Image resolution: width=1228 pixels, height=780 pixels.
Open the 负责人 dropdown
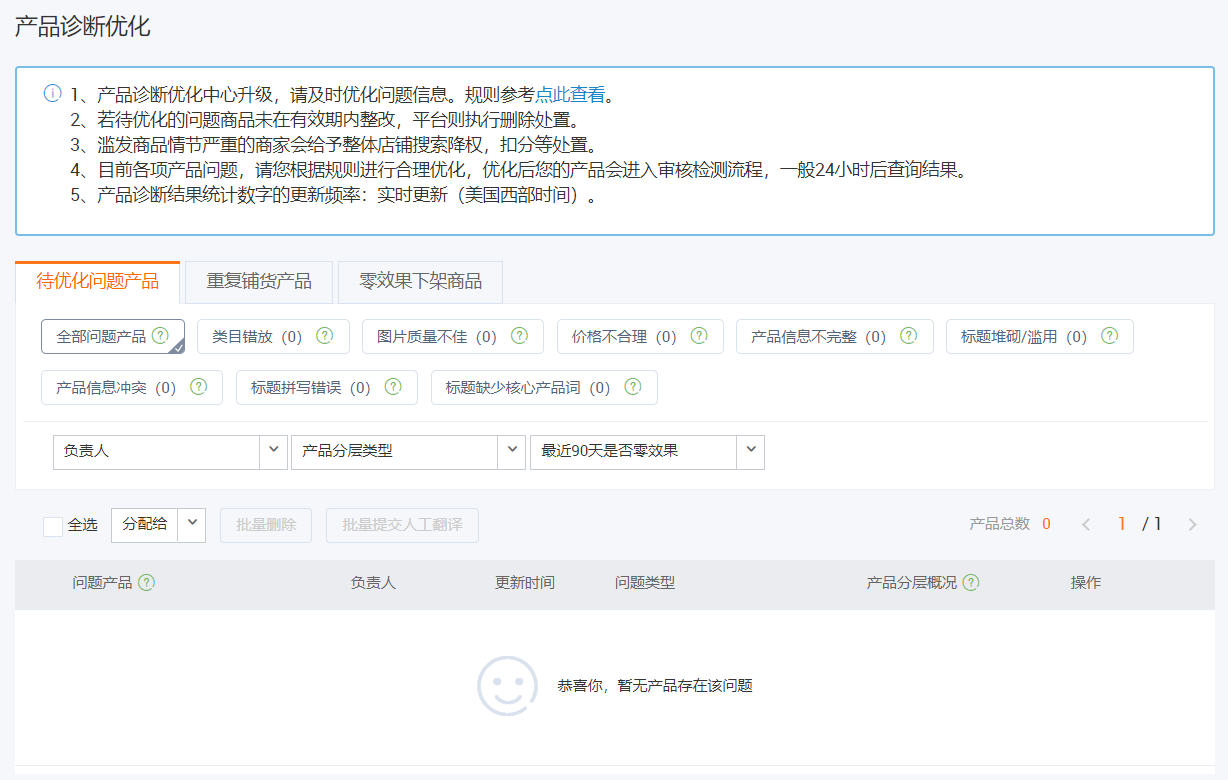tap(170, 452)
